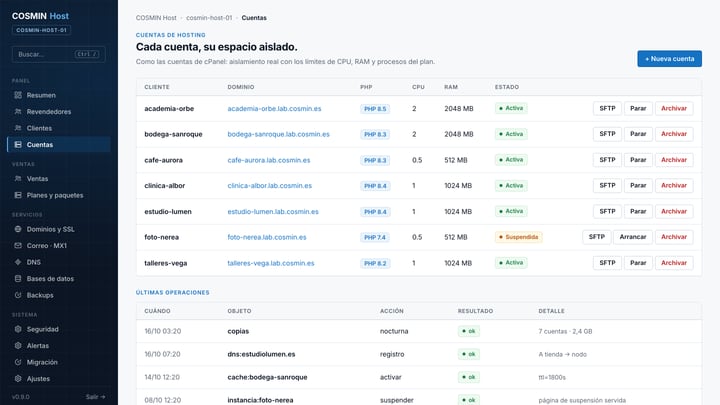Click Parar for estudio-lumen

[638, 211]
